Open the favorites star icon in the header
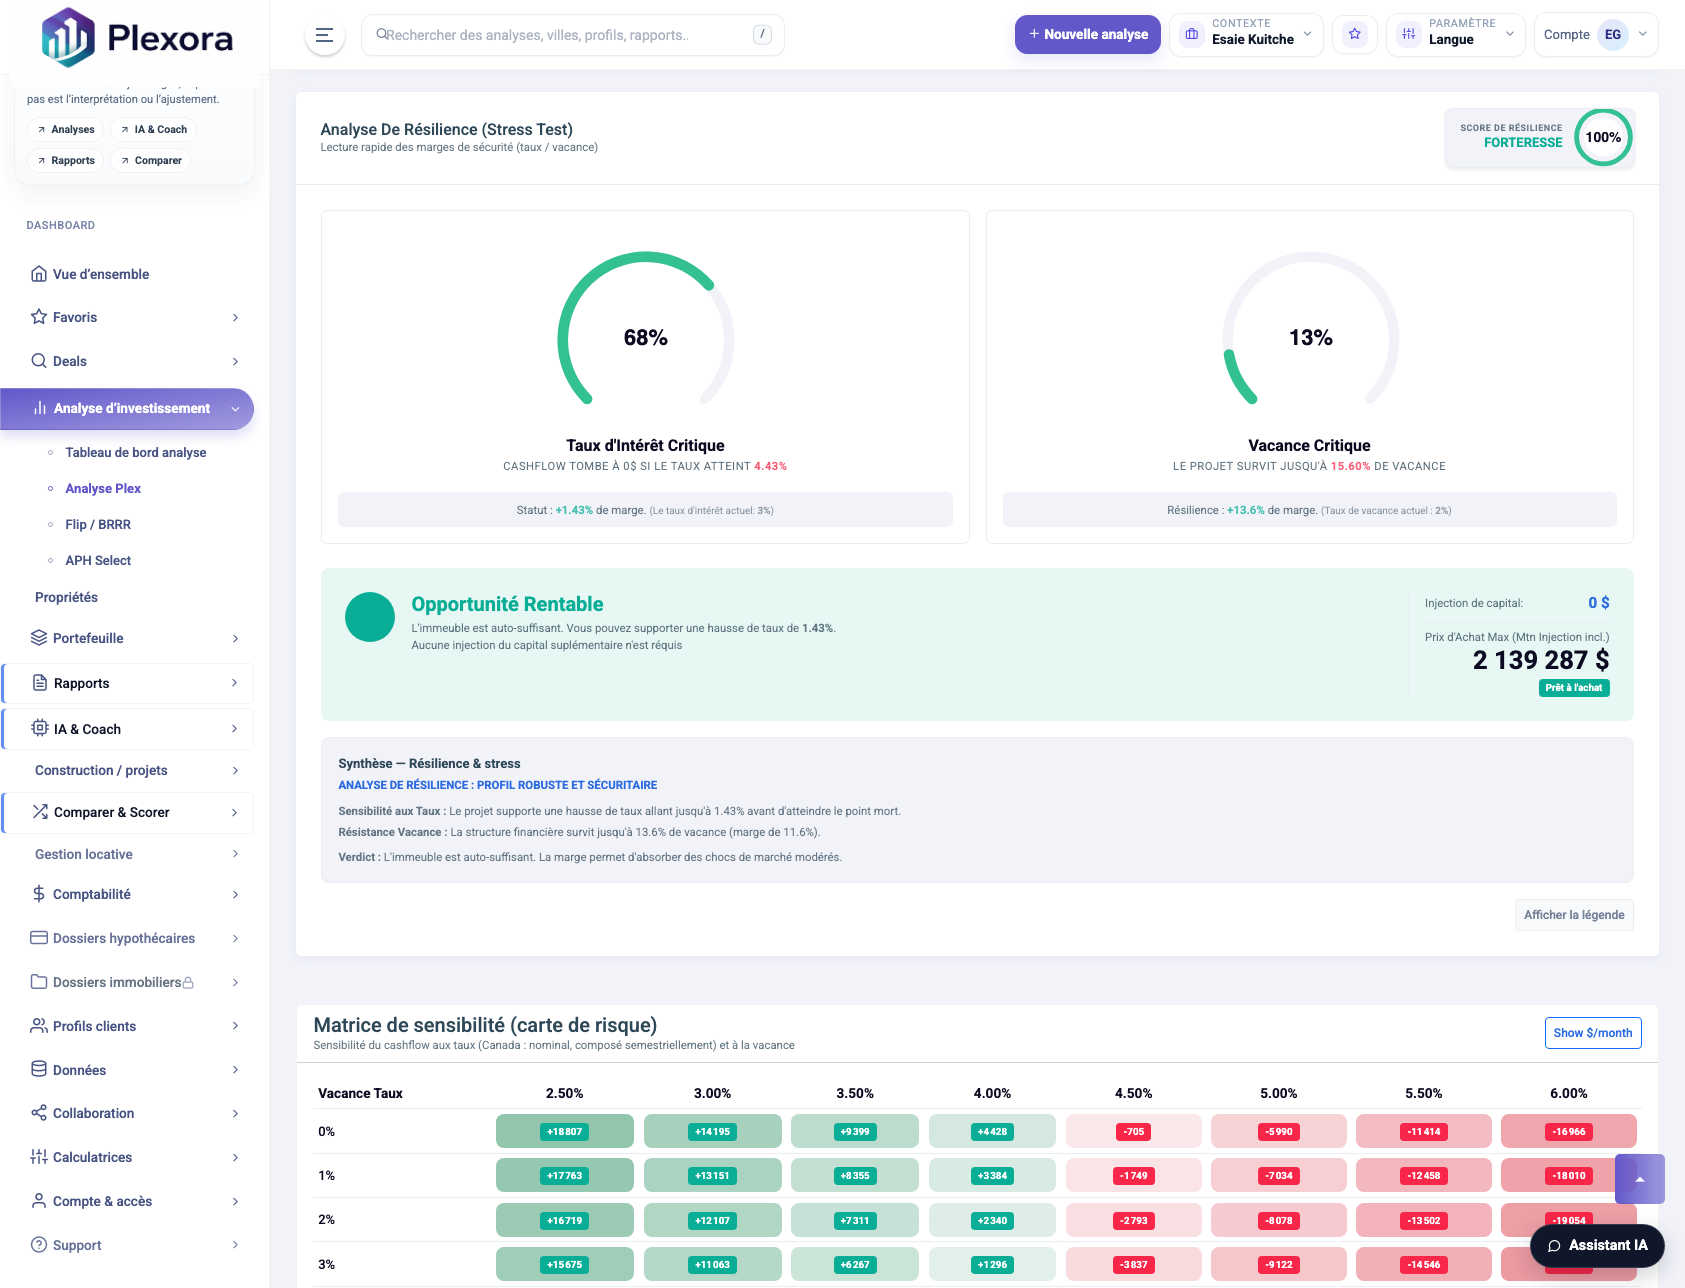 pyautogui.click(x=1354, y=34)
